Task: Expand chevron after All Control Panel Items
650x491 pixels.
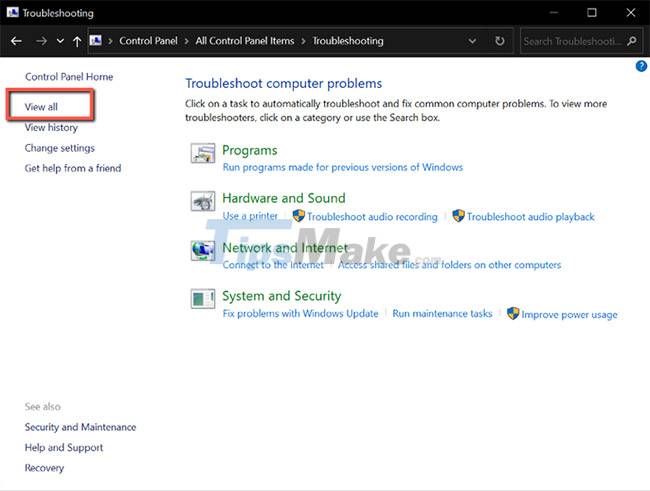Action: [303, 41]
